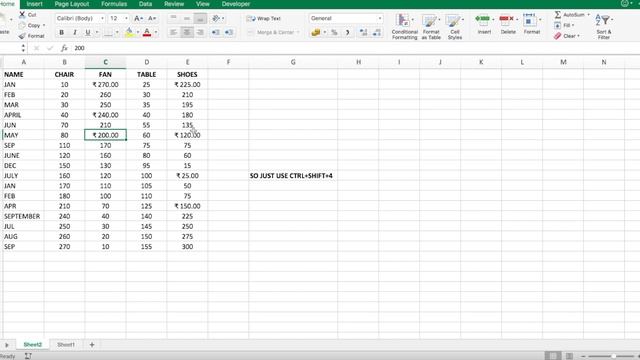
Task: Toggle Underline formatting
Action: coord(87,32)
